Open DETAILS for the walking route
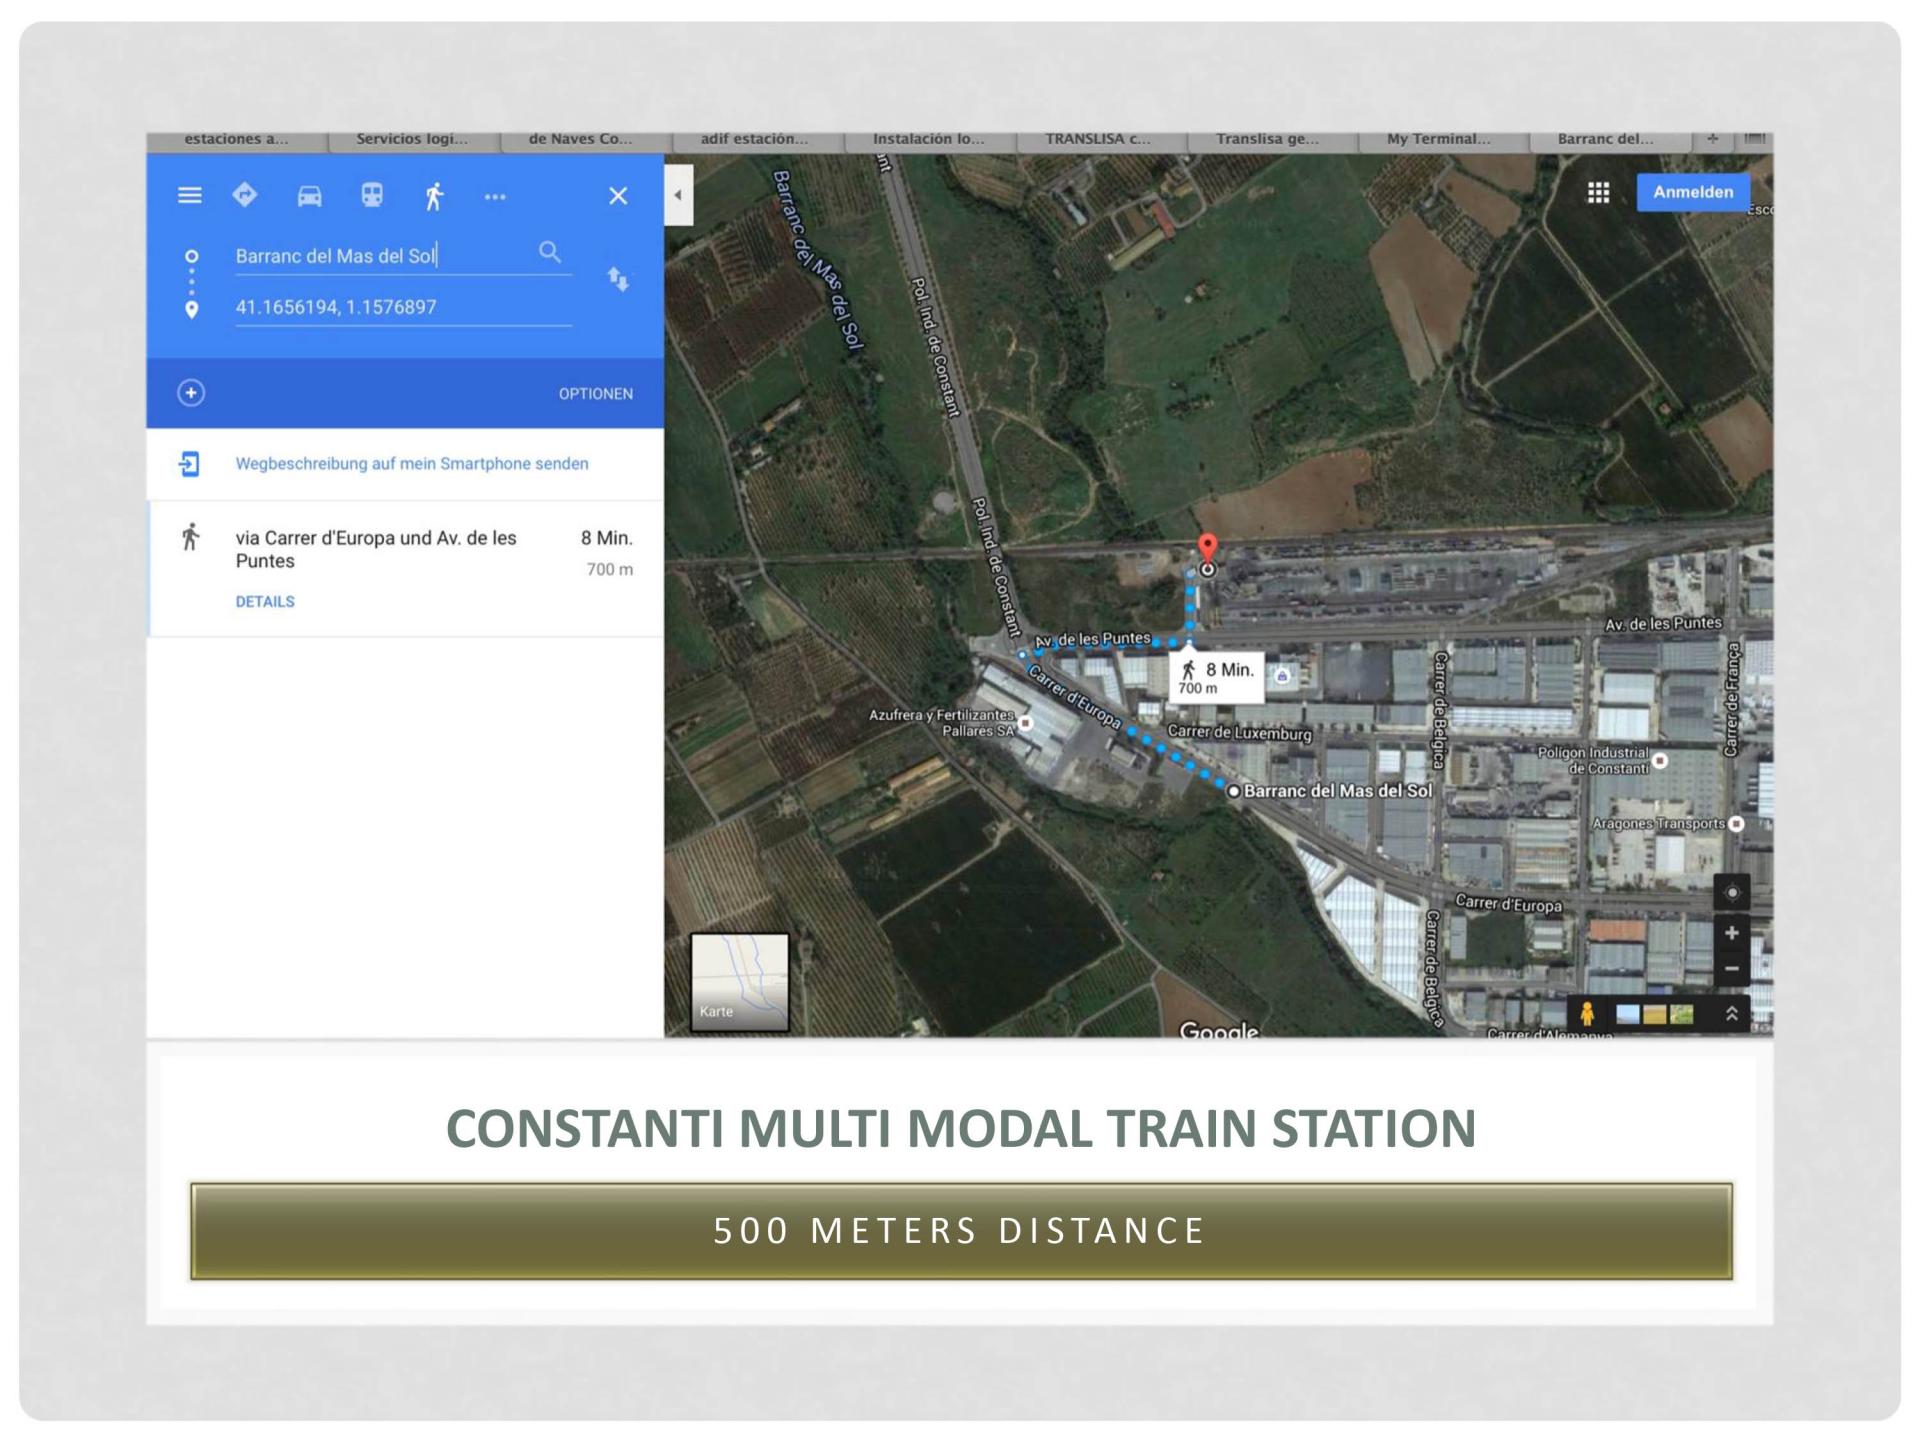 pyautogui.click(x=265, y=602)
